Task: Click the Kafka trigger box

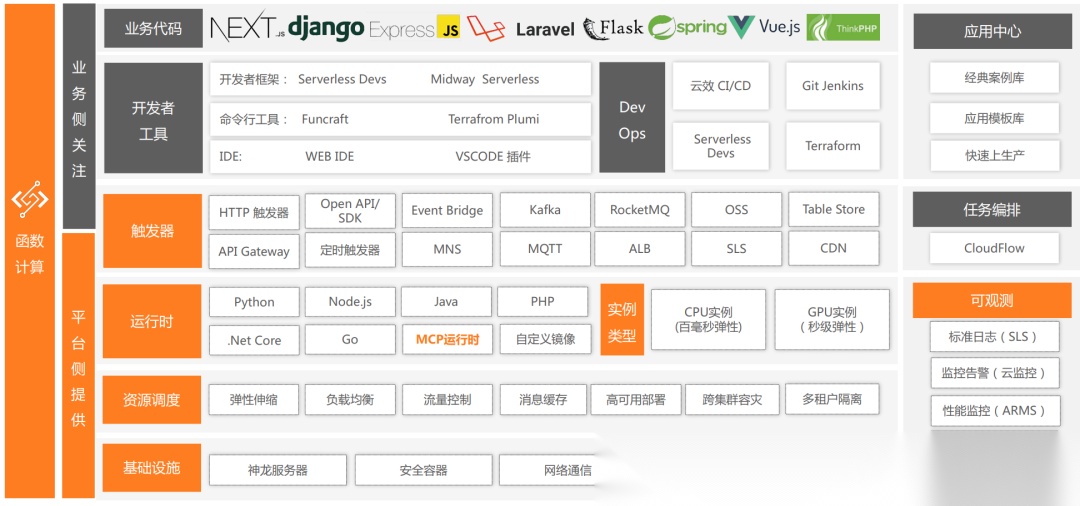Action: tap(545, 209)
